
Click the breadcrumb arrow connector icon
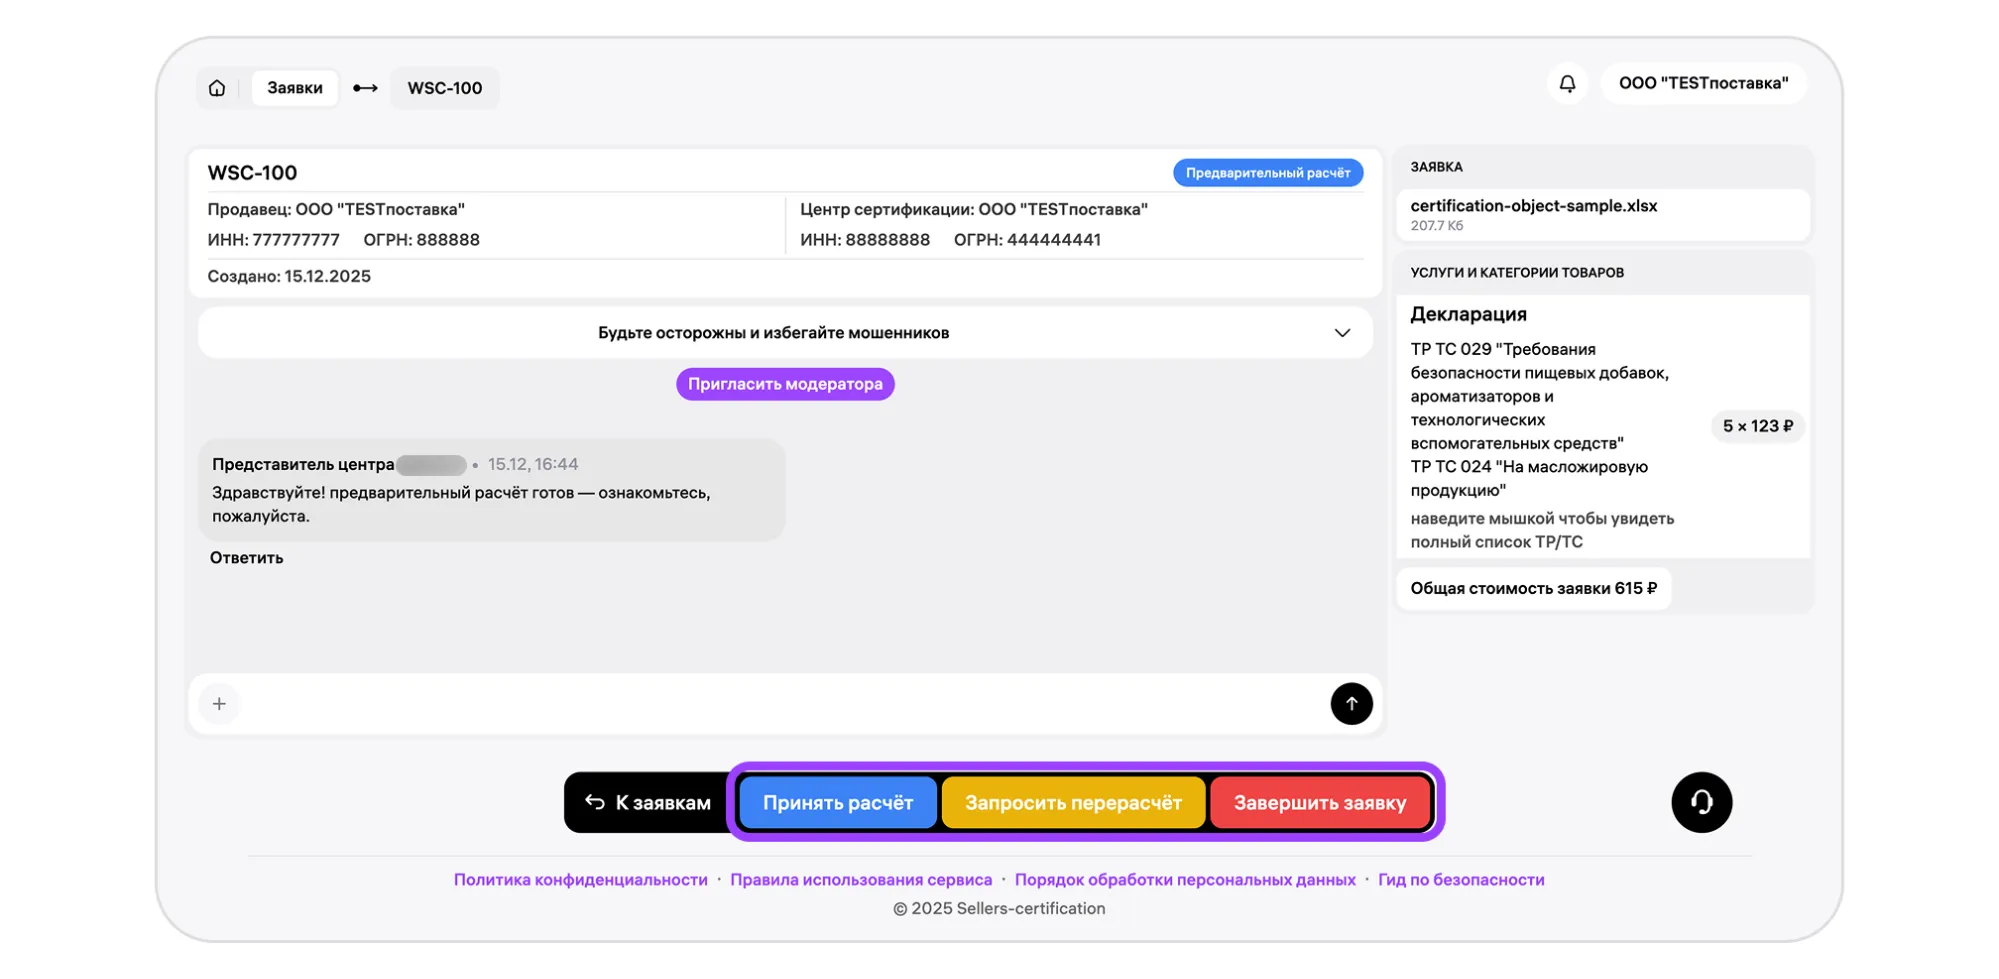tap(365, 88)
